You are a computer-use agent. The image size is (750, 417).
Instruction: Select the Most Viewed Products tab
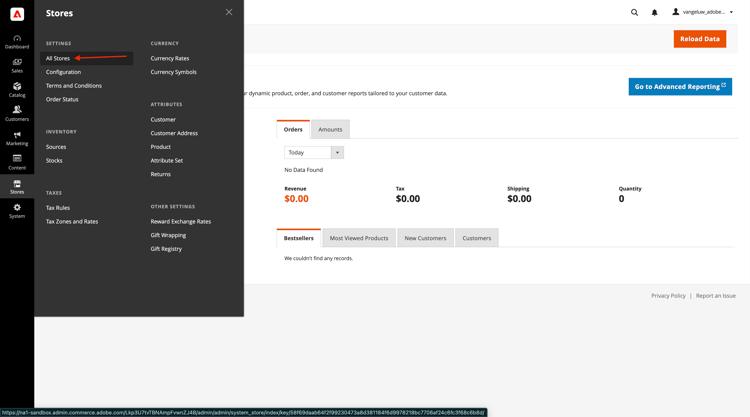pyautogui.click(x=359, y=238)
